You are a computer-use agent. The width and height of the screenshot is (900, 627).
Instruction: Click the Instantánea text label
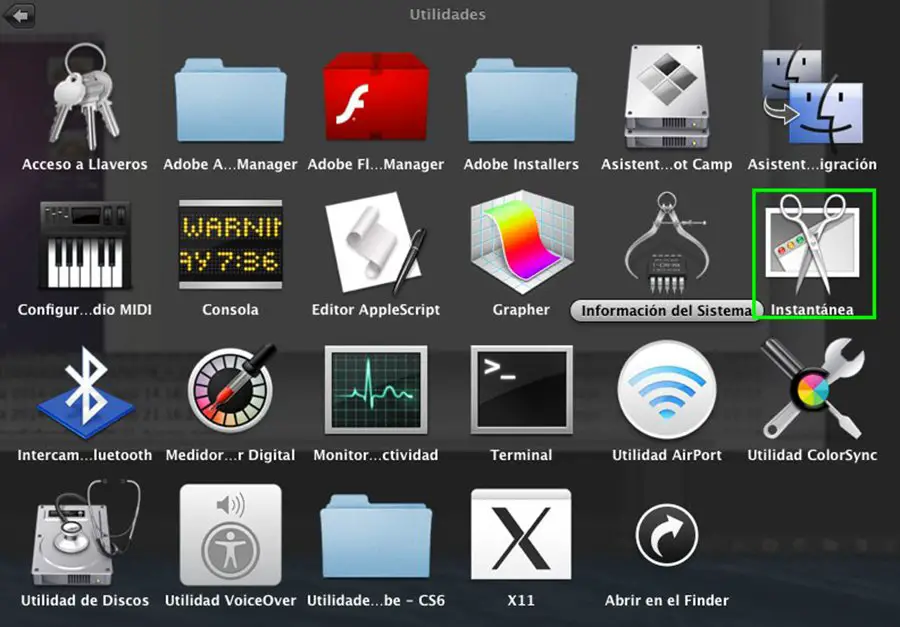tap(812, 310)
